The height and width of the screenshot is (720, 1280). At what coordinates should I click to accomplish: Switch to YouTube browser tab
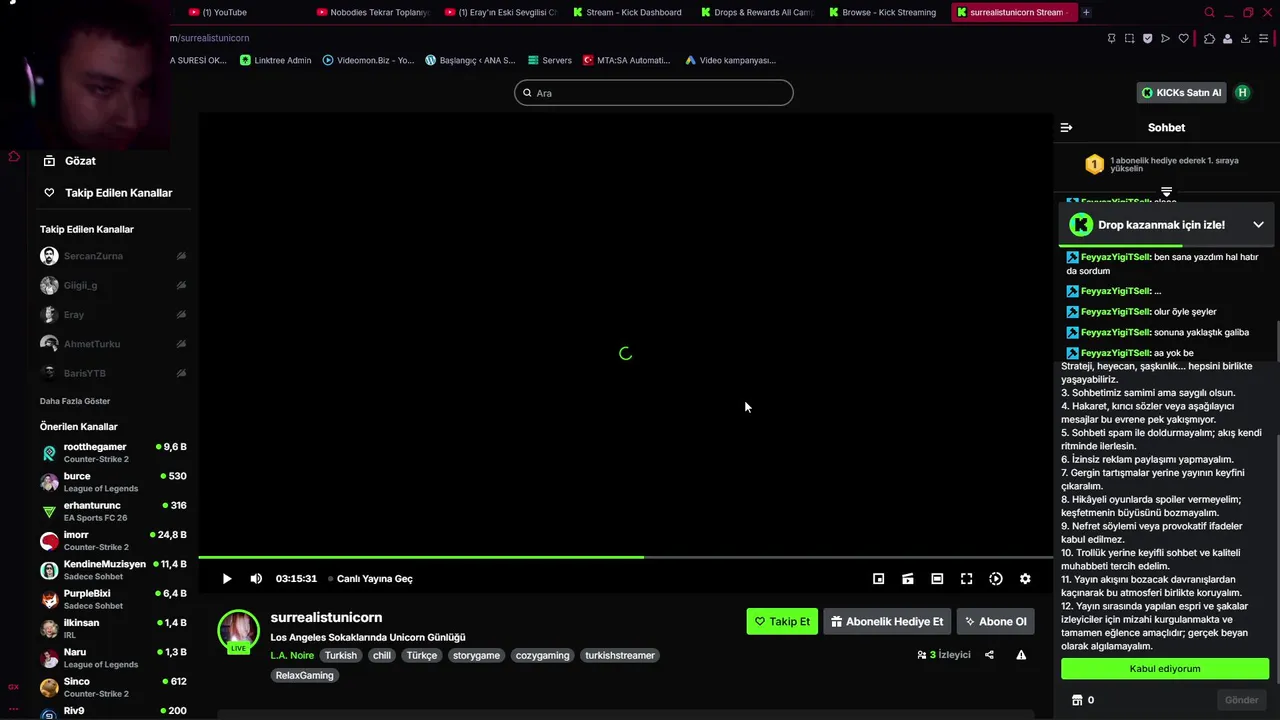(243, 12)
